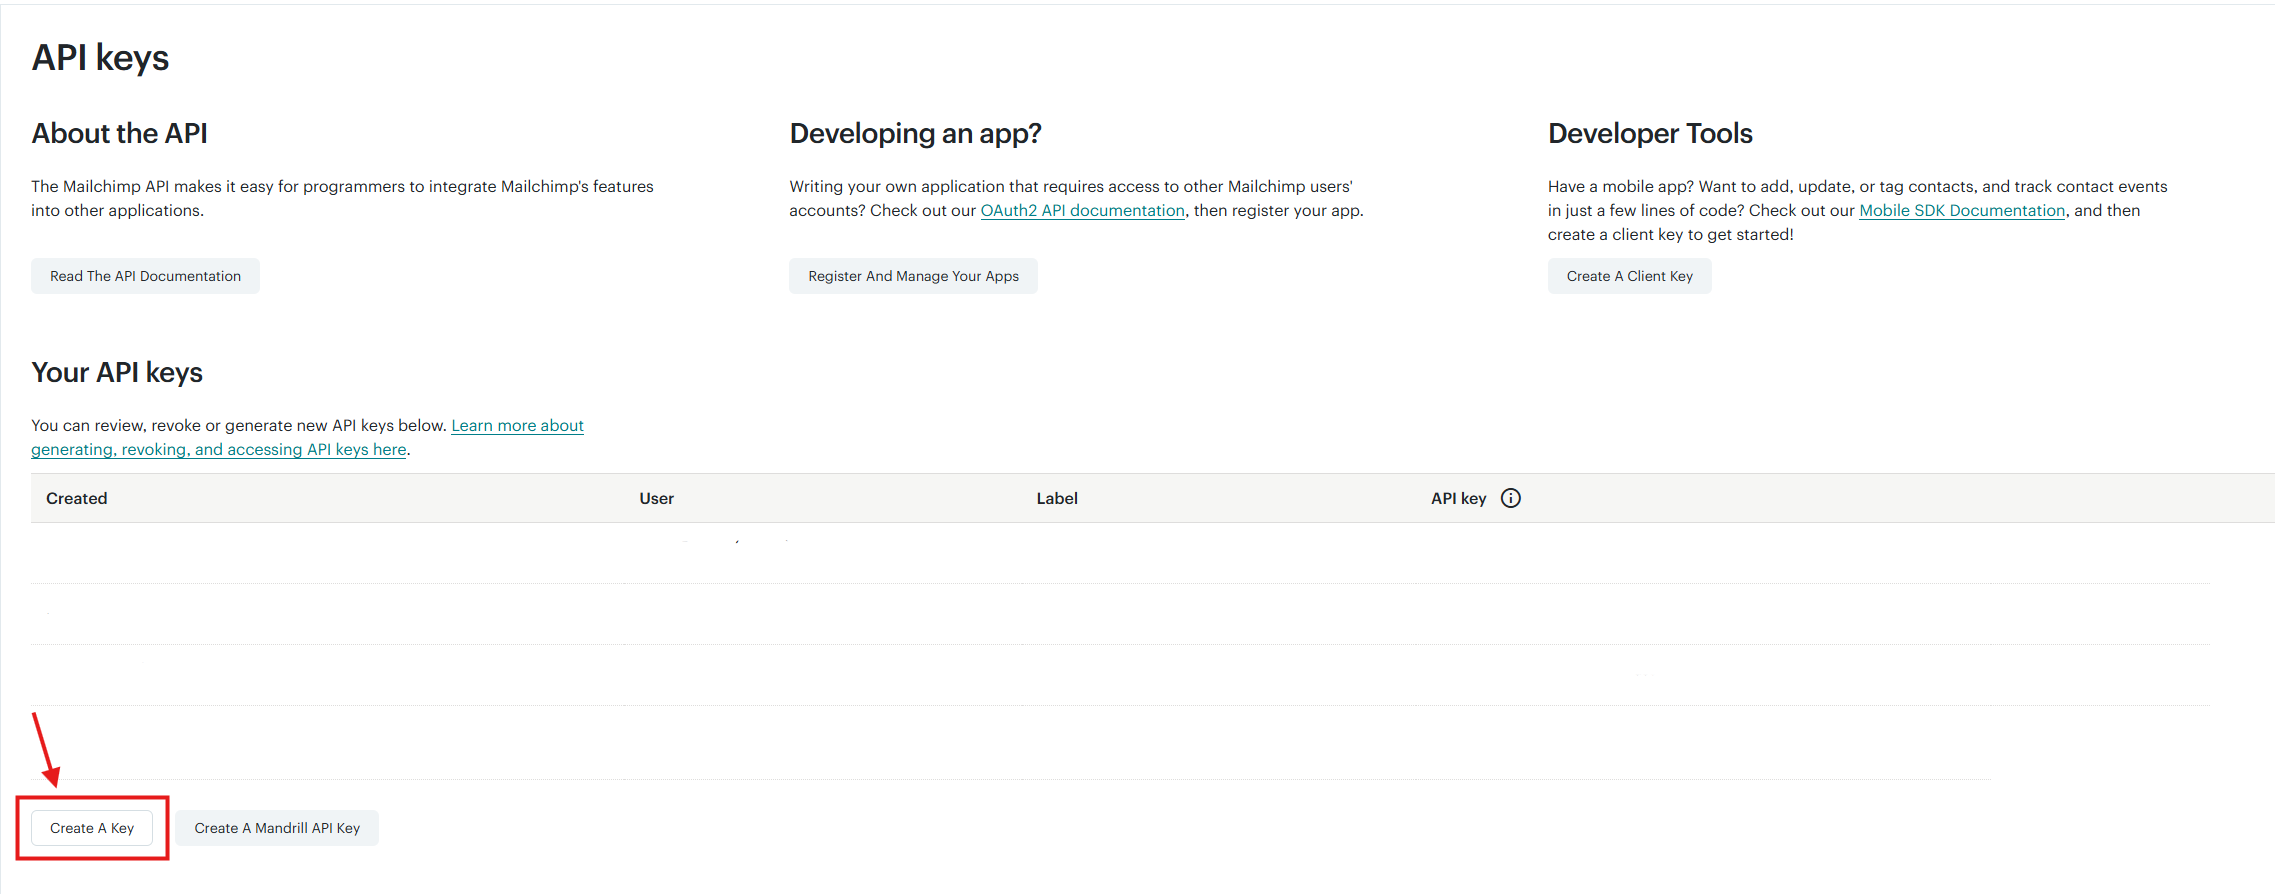Click the Create A Key button

(x=92, y=828)
